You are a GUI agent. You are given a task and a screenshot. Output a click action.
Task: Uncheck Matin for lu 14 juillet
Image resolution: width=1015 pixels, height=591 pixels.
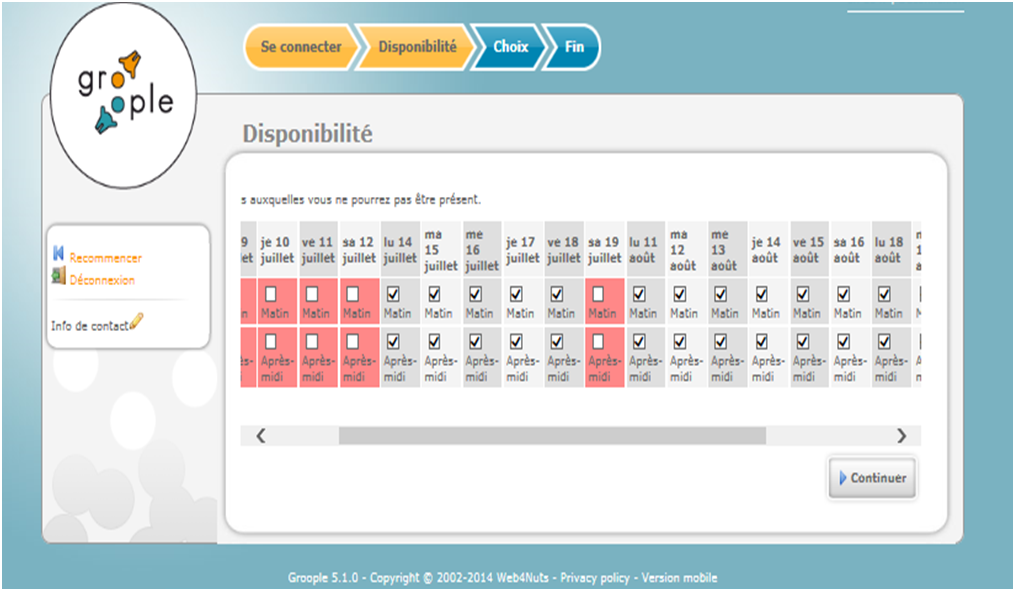tap(393, 294)
